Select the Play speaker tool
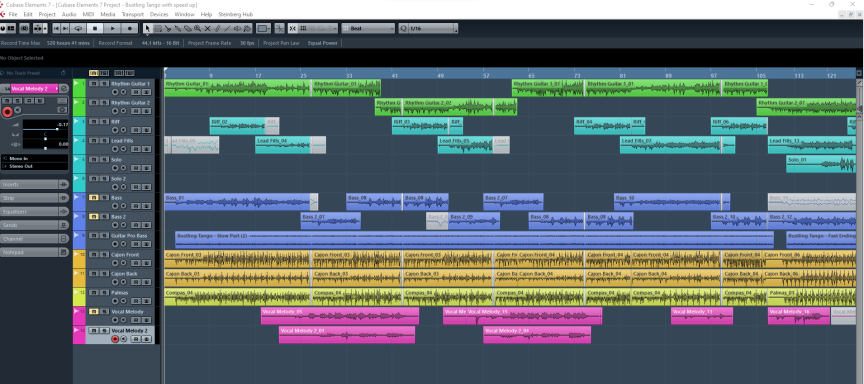This screenshot has width=864, height=384. point(237,28)
